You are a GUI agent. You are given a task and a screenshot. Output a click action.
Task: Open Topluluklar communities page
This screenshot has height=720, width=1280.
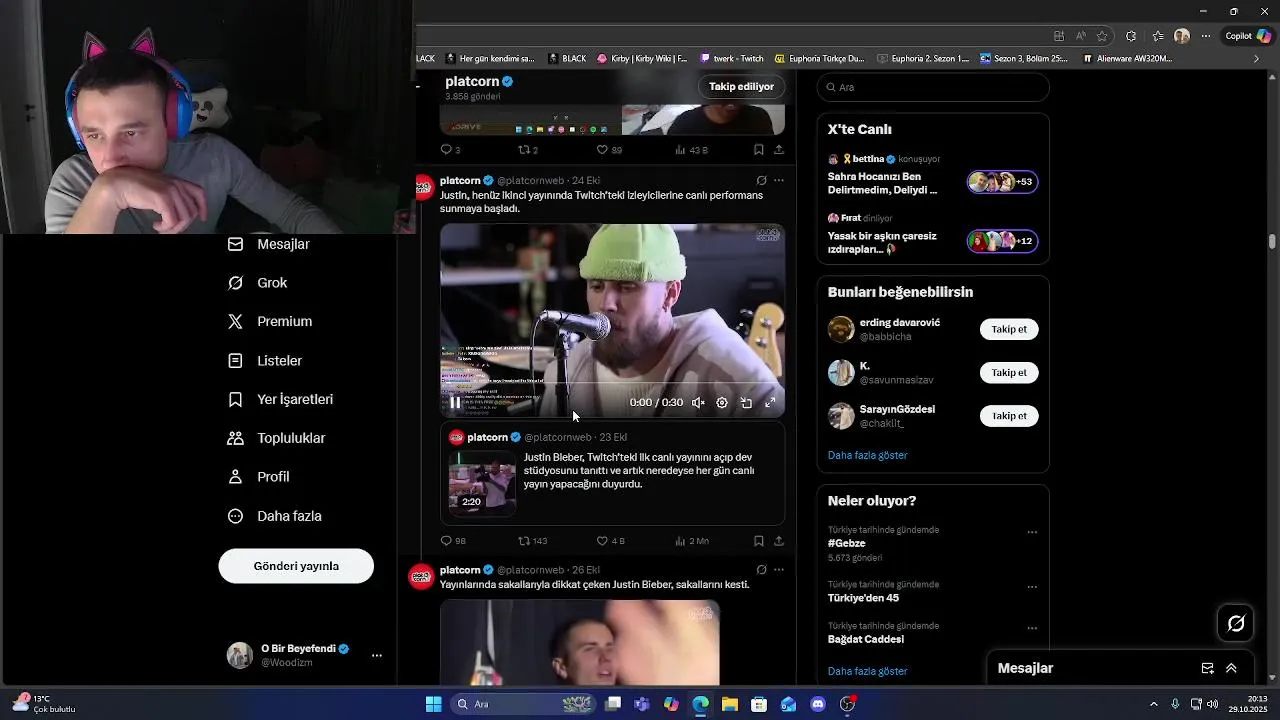pos(276,438)
